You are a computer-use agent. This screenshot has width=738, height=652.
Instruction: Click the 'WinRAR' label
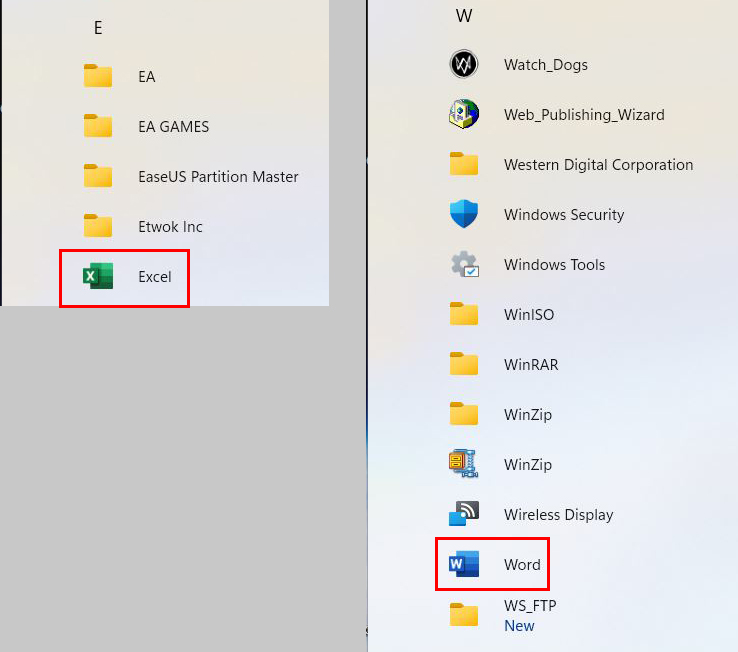pos(531,365)
